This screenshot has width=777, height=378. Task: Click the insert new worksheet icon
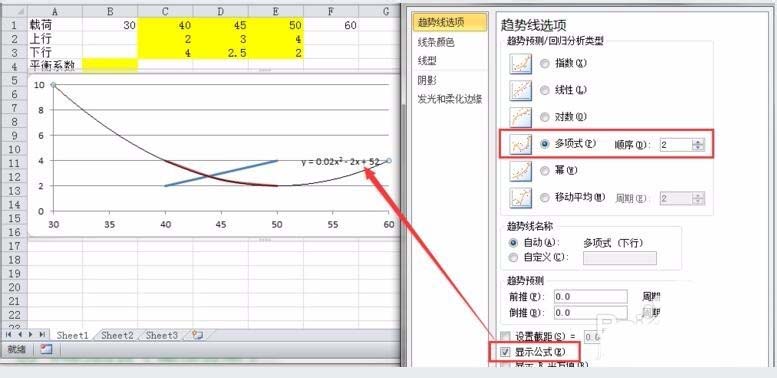pos(197,335)
